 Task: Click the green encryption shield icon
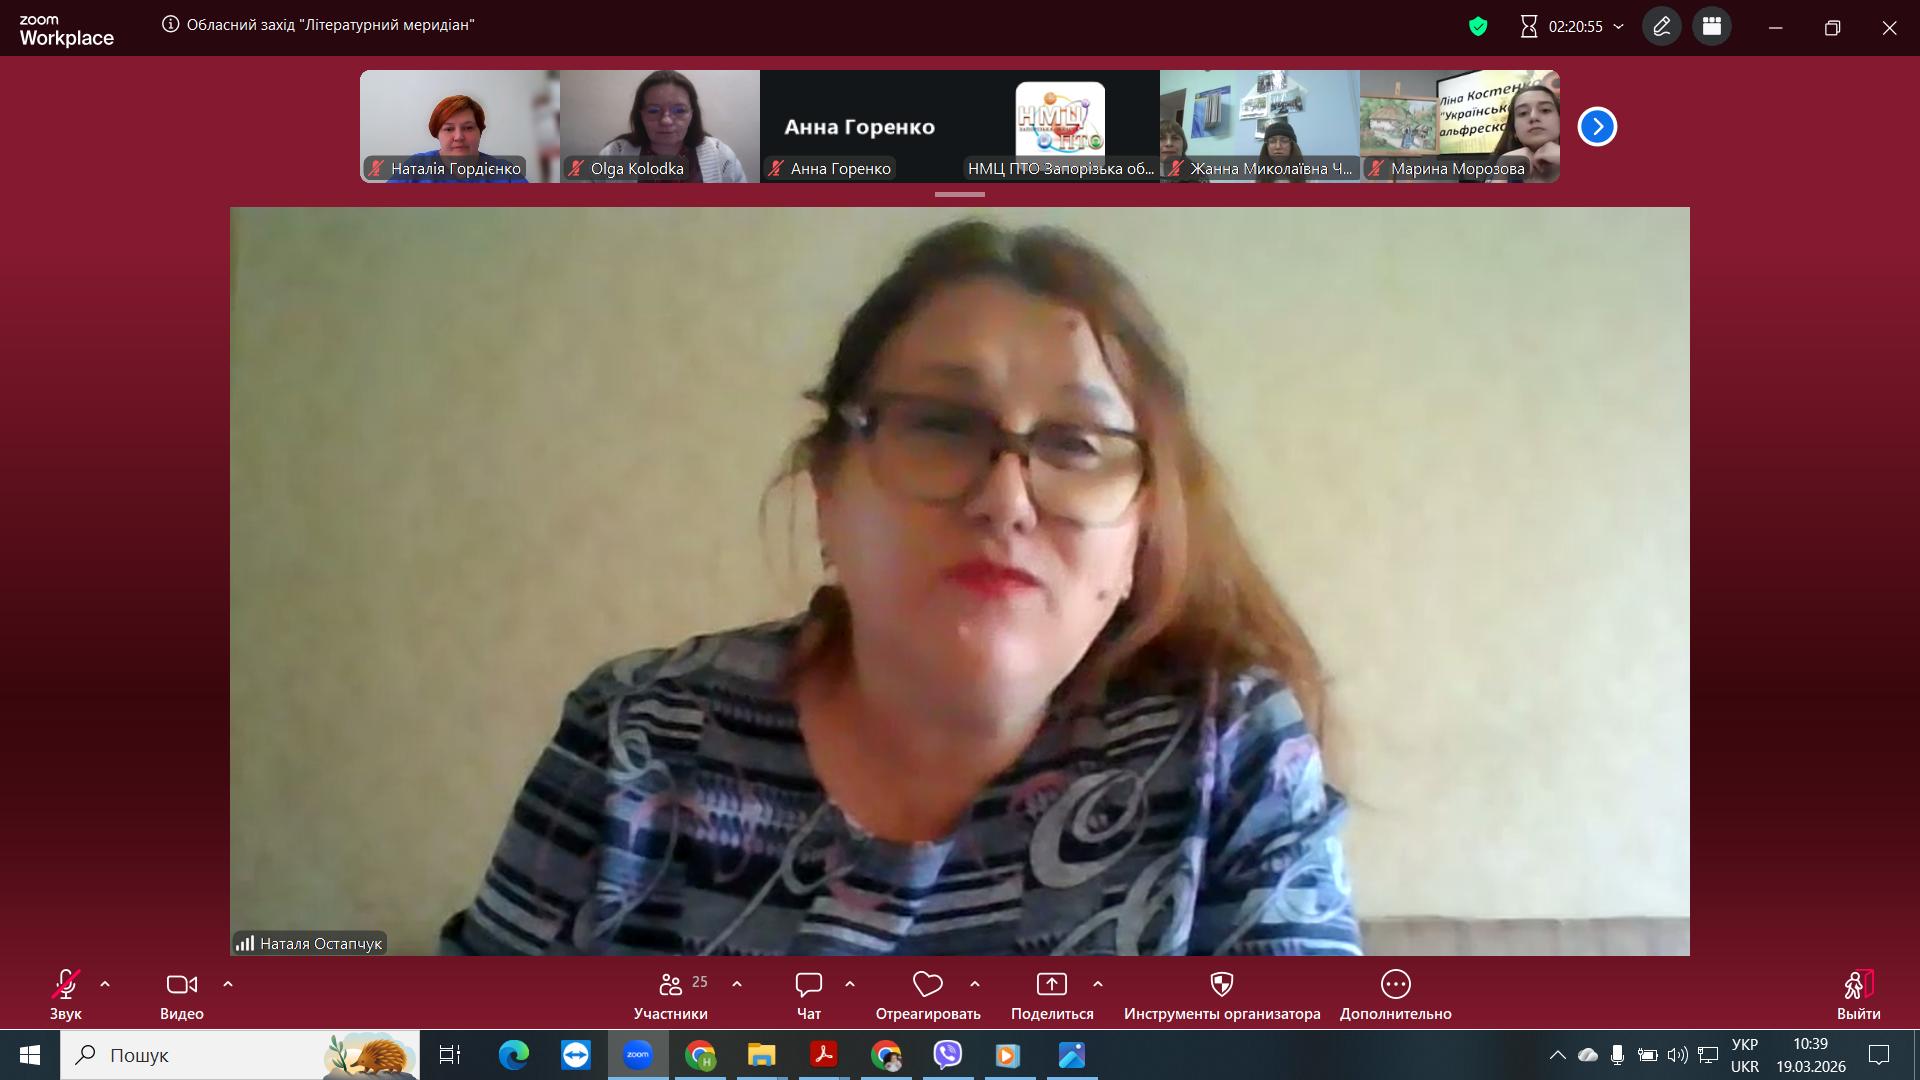tap(1478, 27)
